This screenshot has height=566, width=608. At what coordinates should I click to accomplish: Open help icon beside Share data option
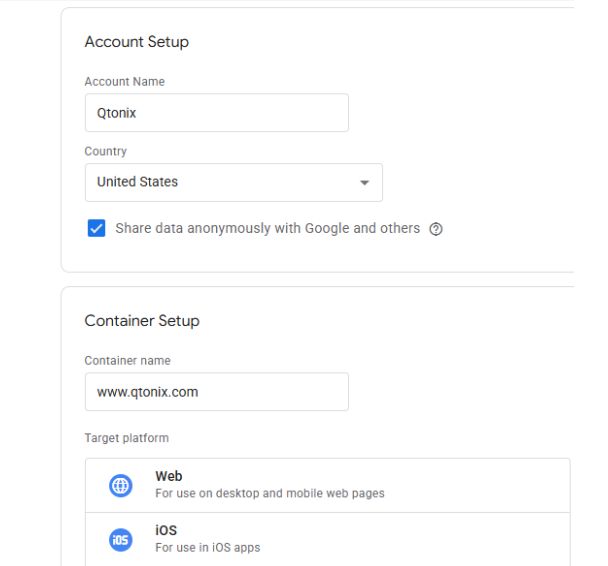click(x=436, y=229)
